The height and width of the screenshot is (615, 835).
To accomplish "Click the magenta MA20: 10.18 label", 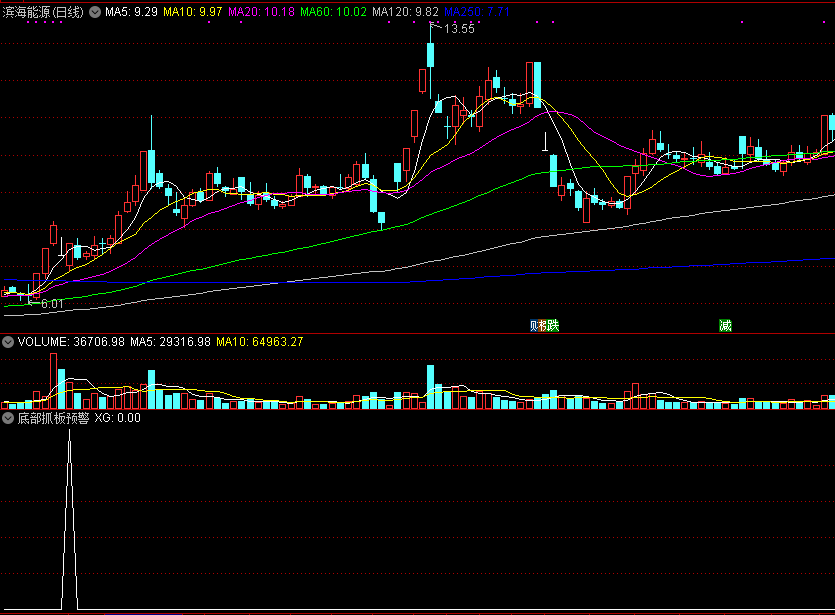I will pyautogui.click(x=261, y=12).
